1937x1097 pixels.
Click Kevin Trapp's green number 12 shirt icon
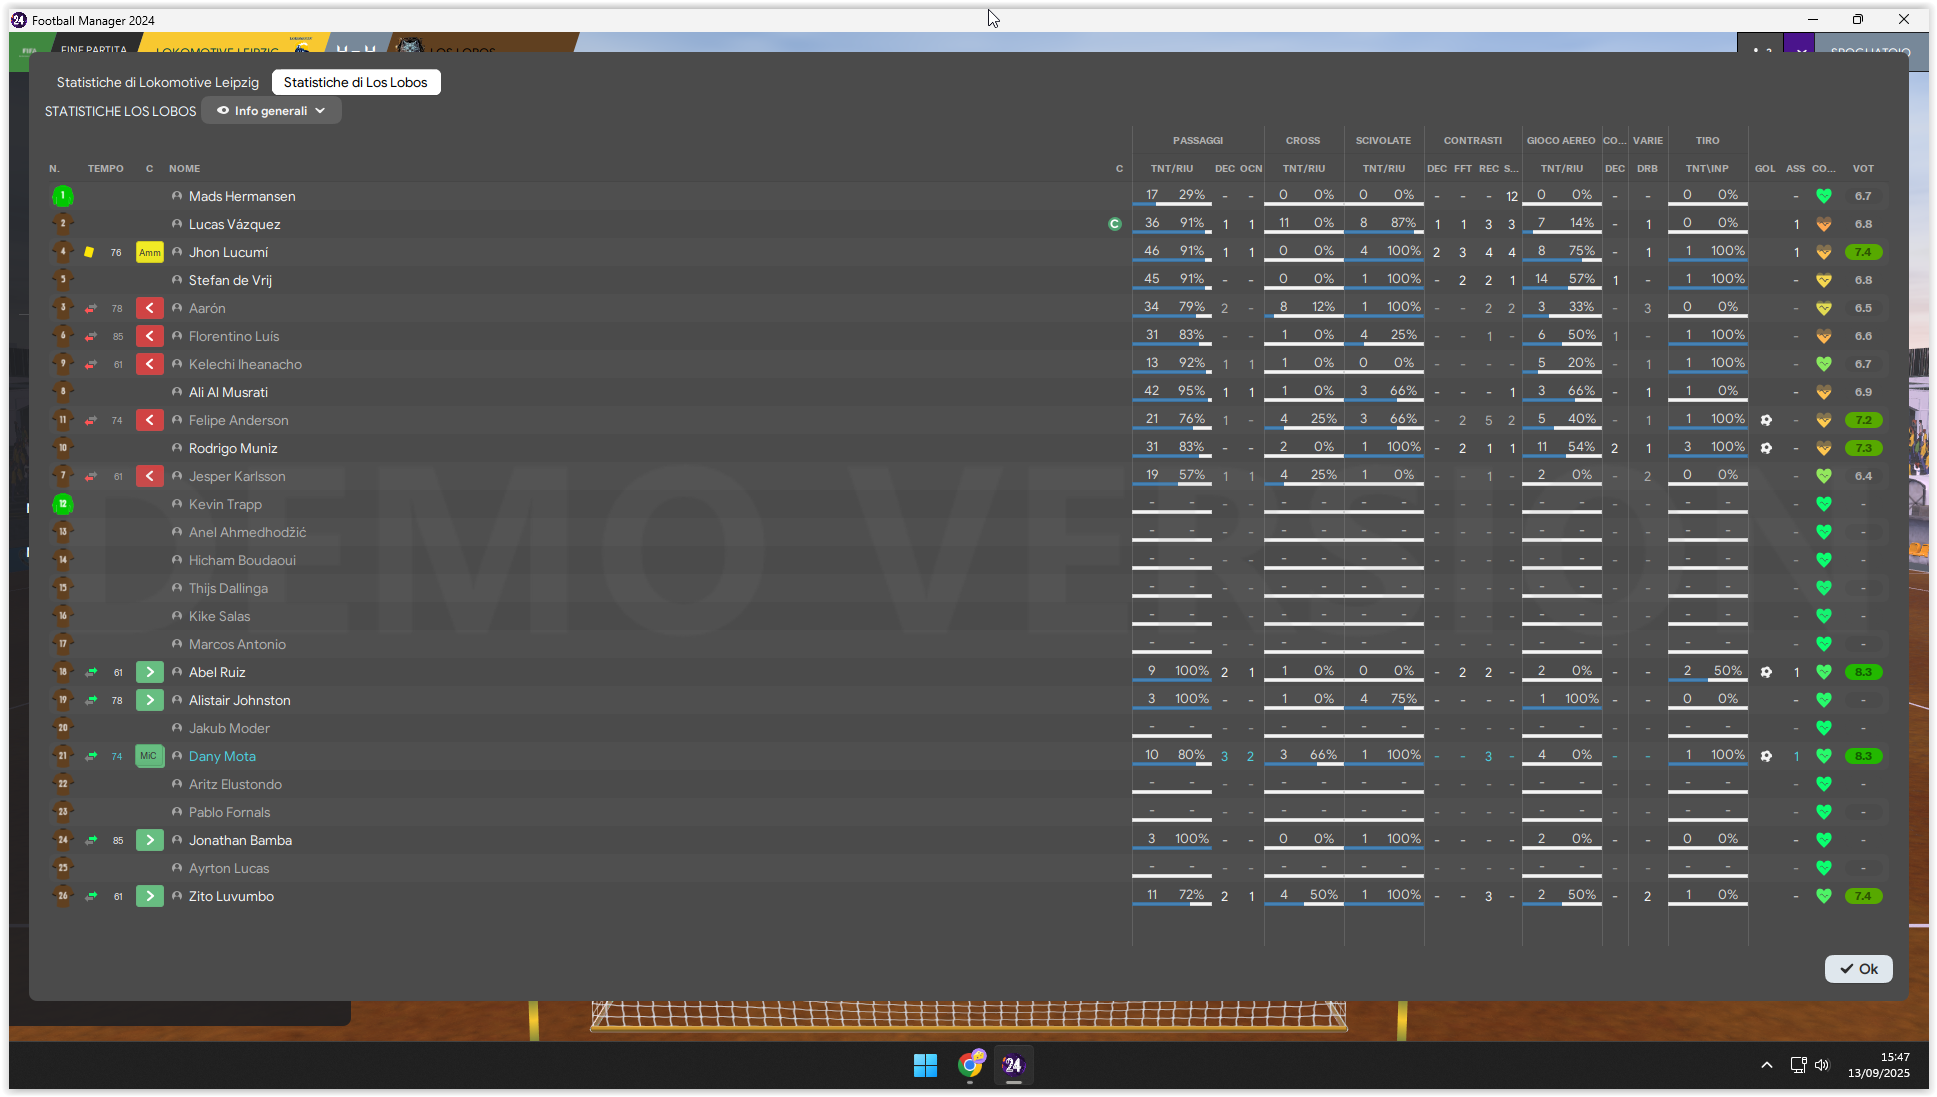pyautogui.click(x=63, y=504)
